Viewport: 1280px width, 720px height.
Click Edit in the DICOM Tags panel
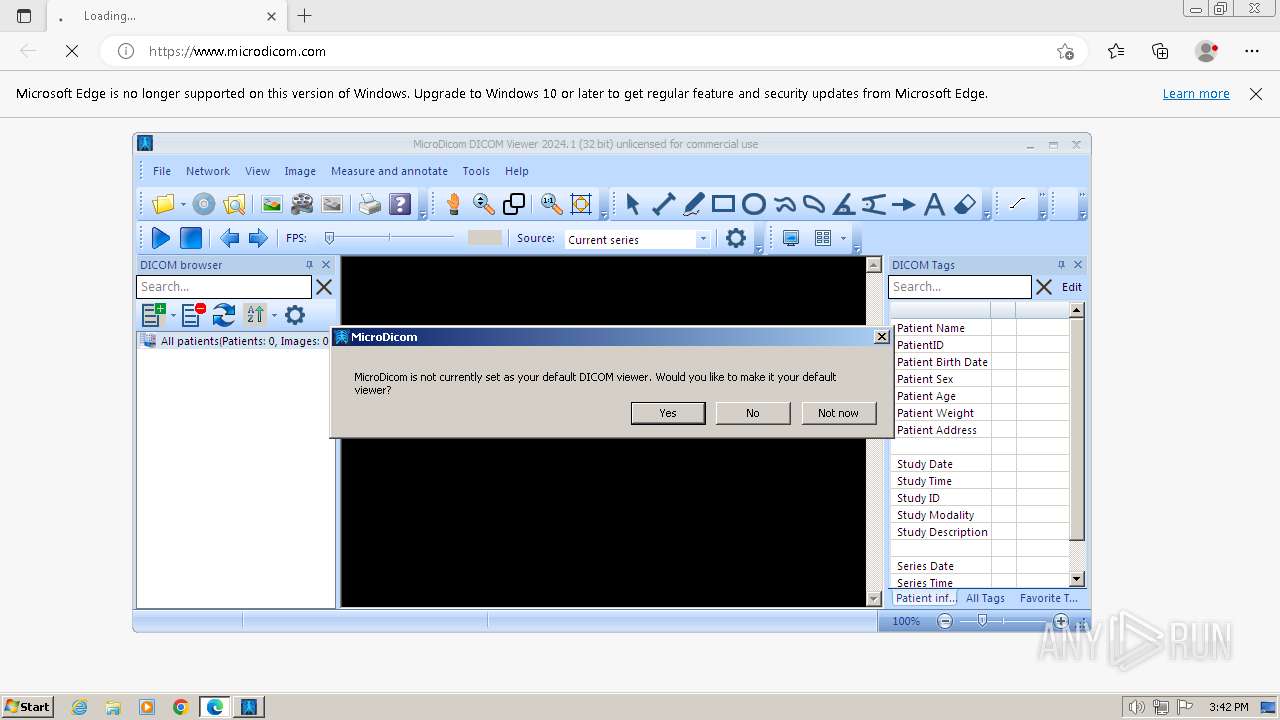point(1072,287)
